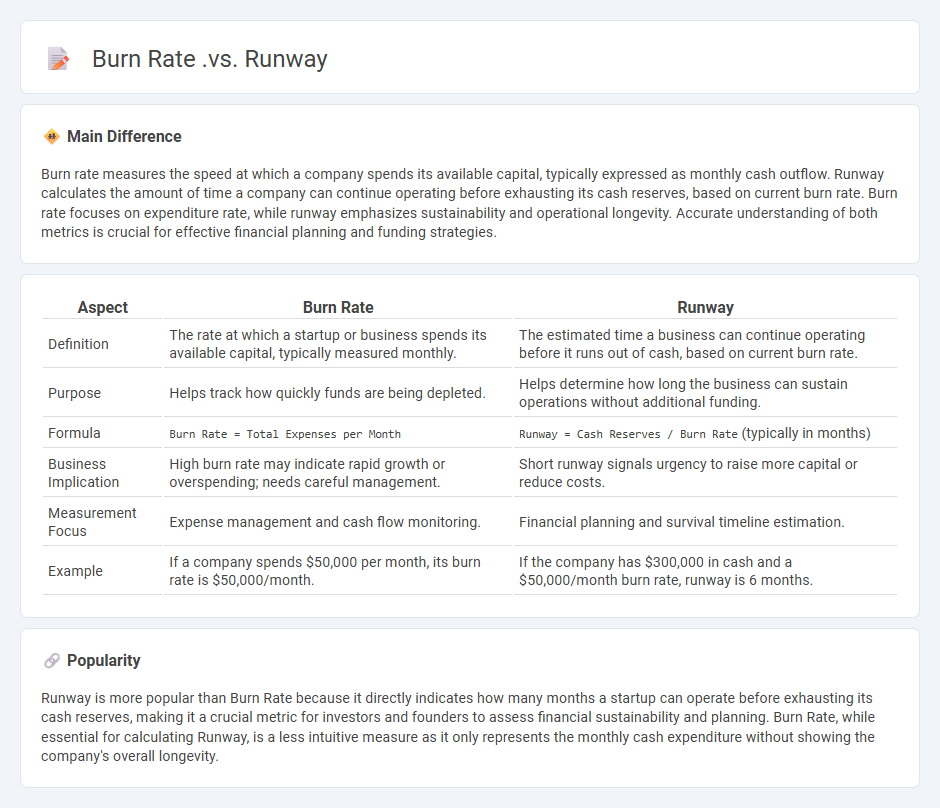Click the Runway purpose cell about sustaining operations
940x808 pixels.
pos(683,393)
